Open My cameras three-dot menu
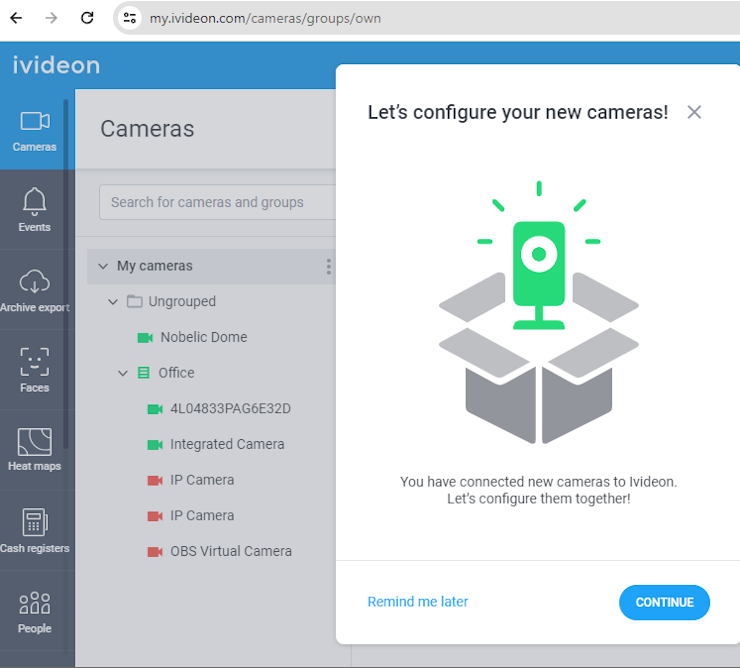 pyautogui.click(x=328, y=267)
